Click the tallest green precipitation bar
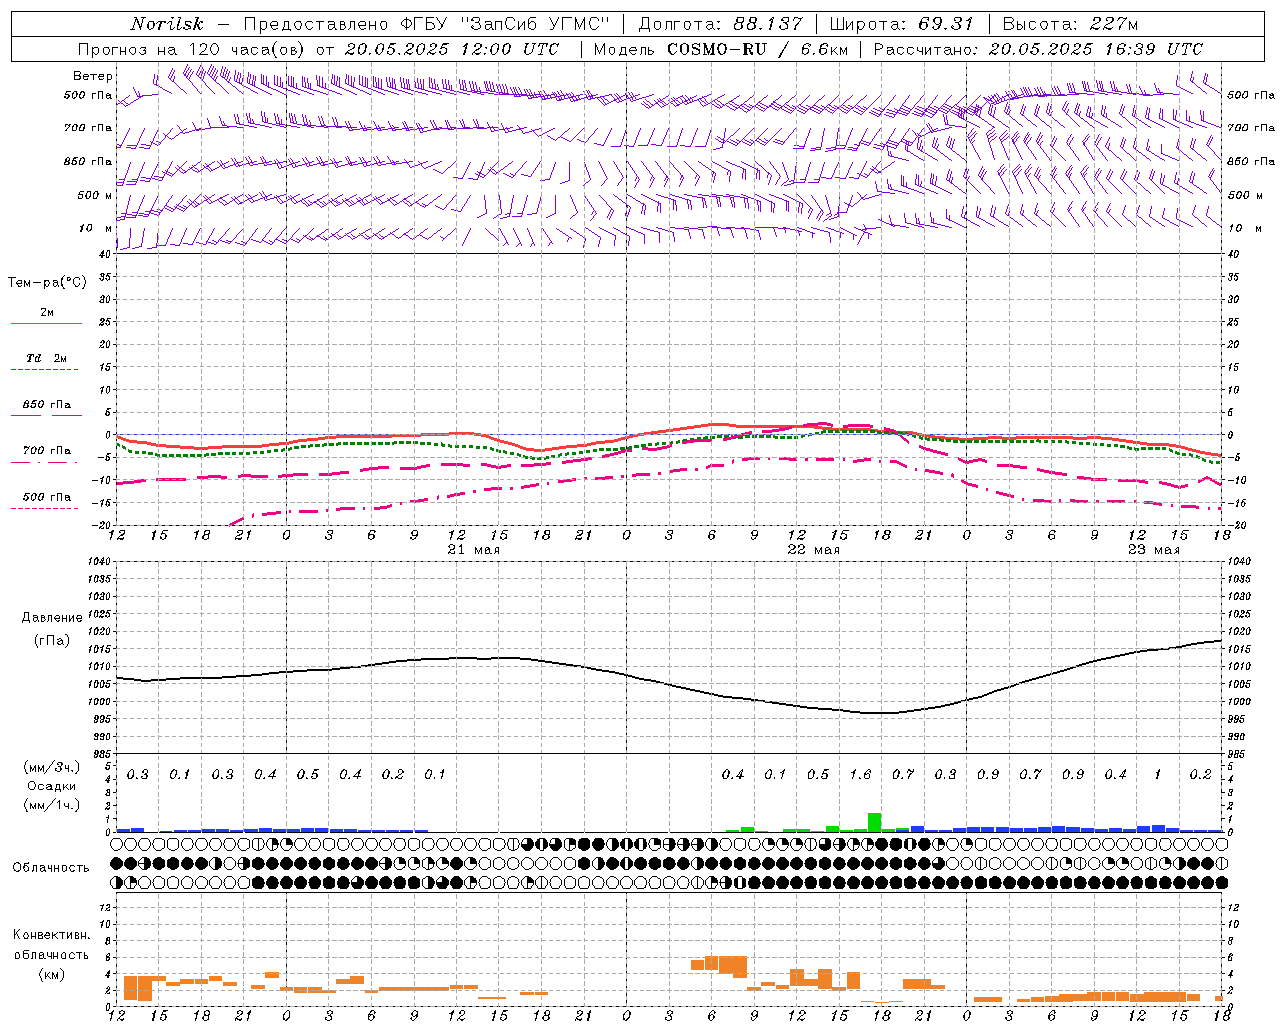This screenshot has height=1024, width=1280. click(x=874, y=822)
